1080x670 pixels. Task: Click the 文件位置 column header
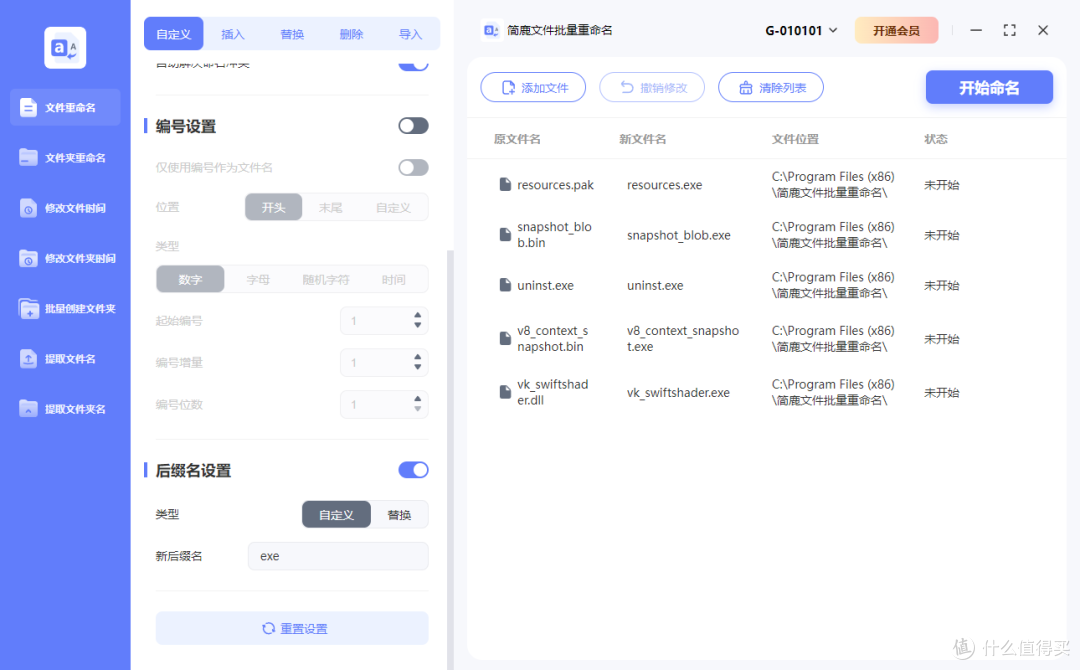pyautogui.click(x=796, y=139)
